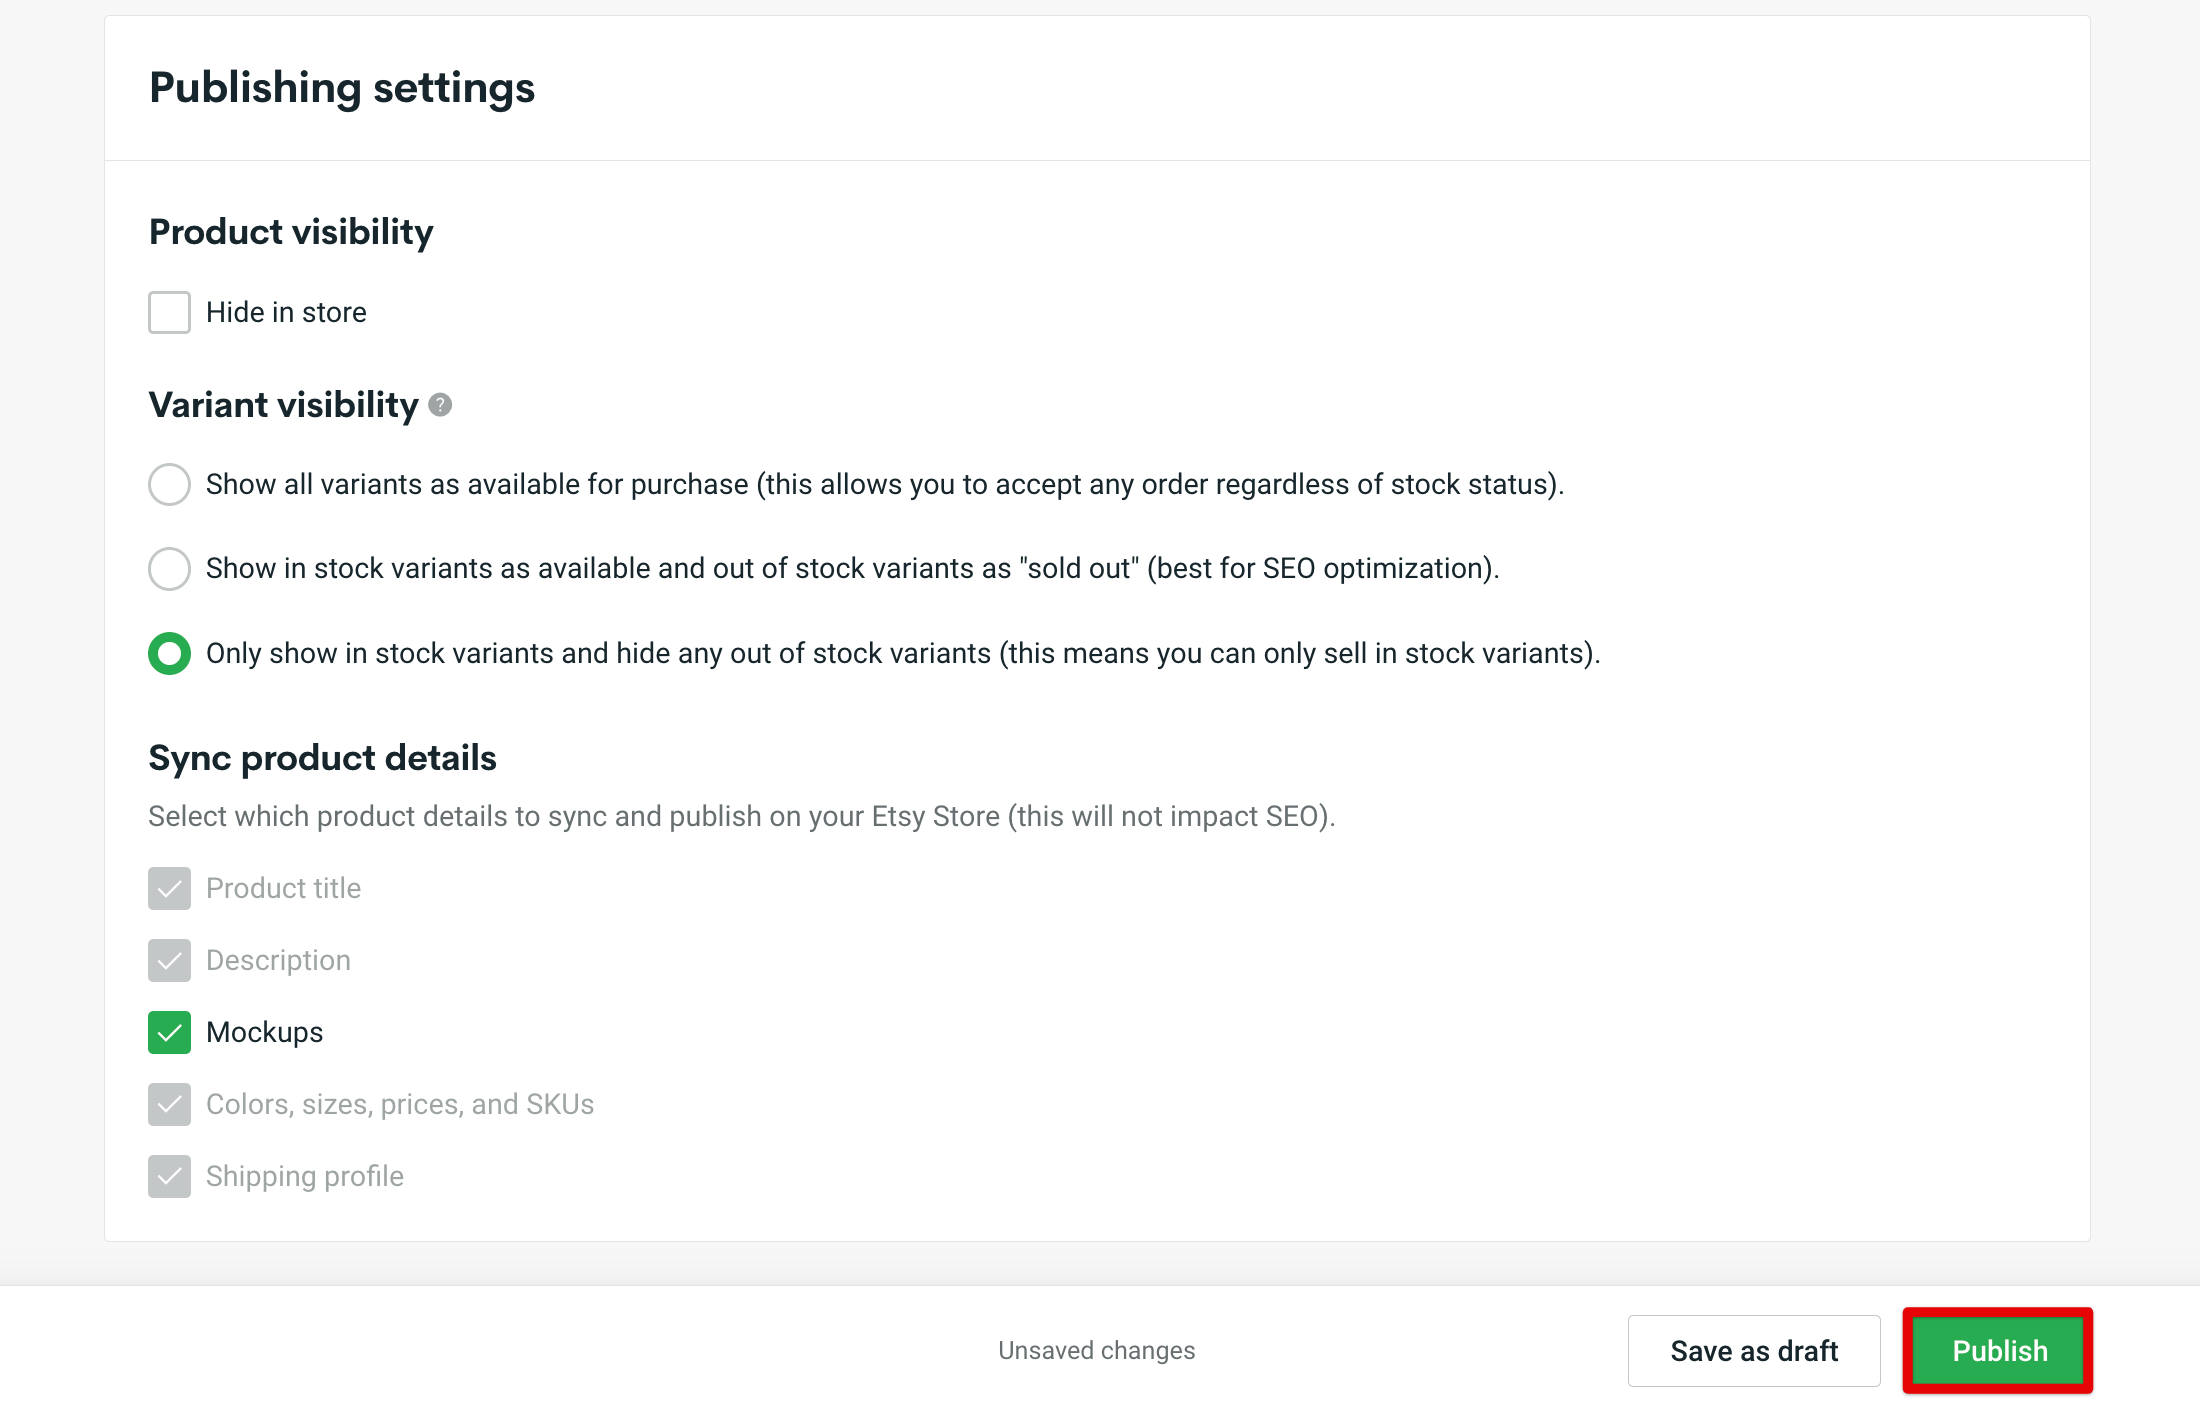Click the Hide in store label text
This screenshot has width=2200, height=1415.
pyautogui.click(x=286, y=311)
